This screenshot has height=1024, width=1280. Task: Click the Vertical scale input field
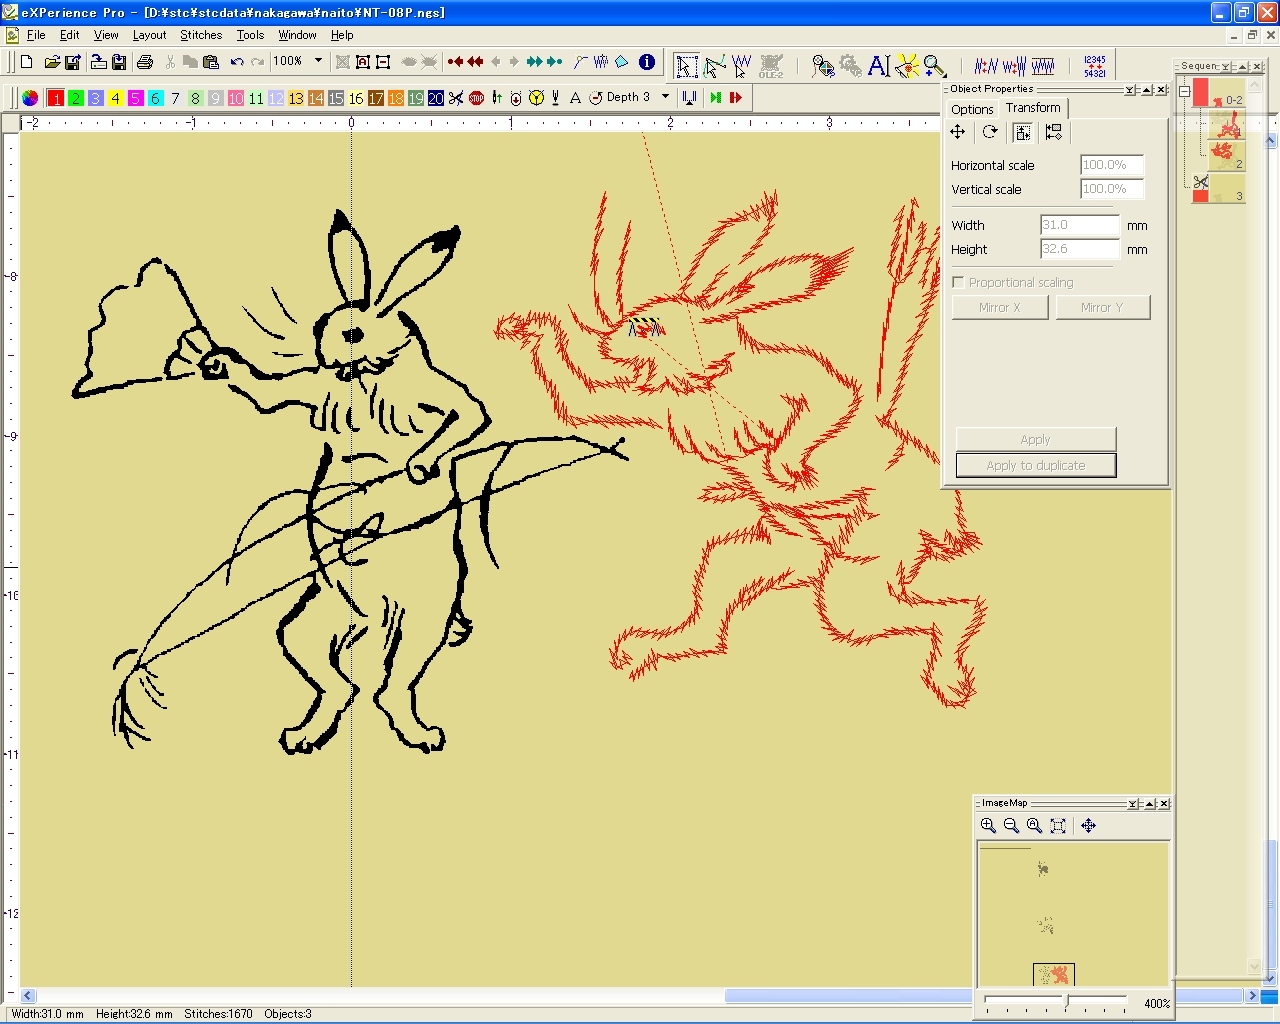(x=1112, y=189)
